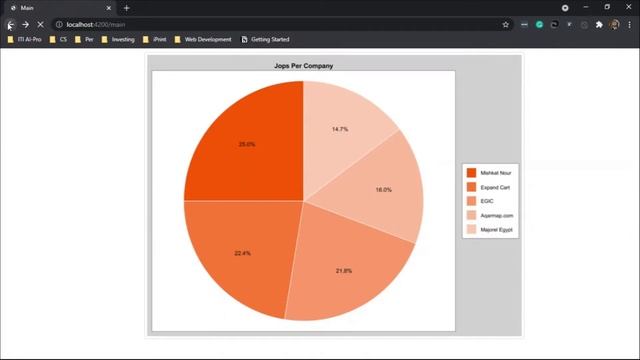
Task: Click the EGIC legend color swatch
Action: coord(471,201)
